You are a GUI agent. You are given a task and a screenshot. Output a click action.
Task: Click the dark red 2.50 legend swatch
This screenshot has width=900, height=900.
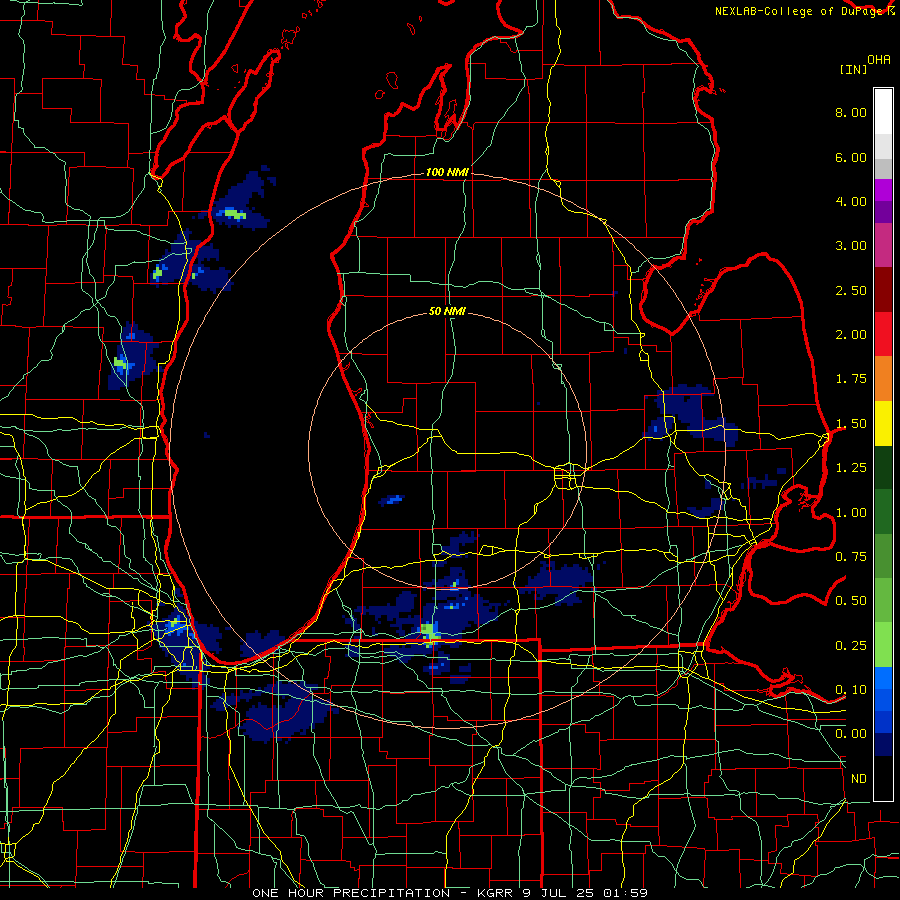click(x=883, y=289)
